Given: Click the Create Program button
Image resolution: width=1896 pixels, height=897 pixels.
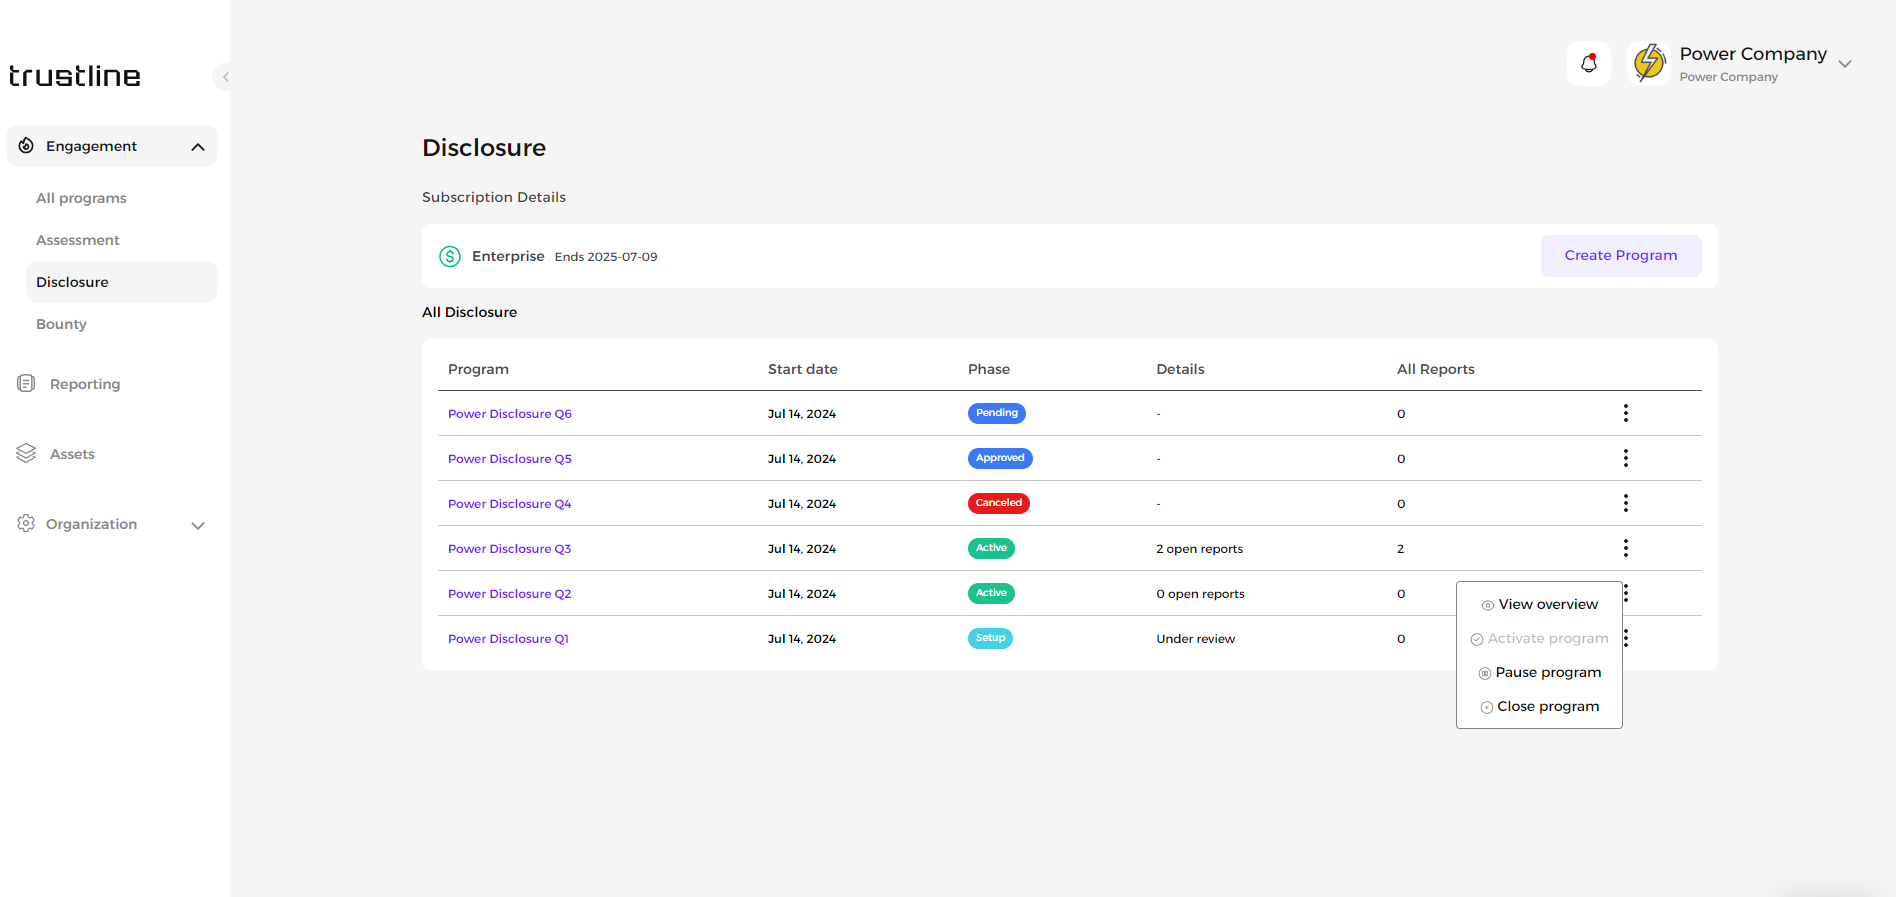Looking at the screenshot, I should (1620, 256).
